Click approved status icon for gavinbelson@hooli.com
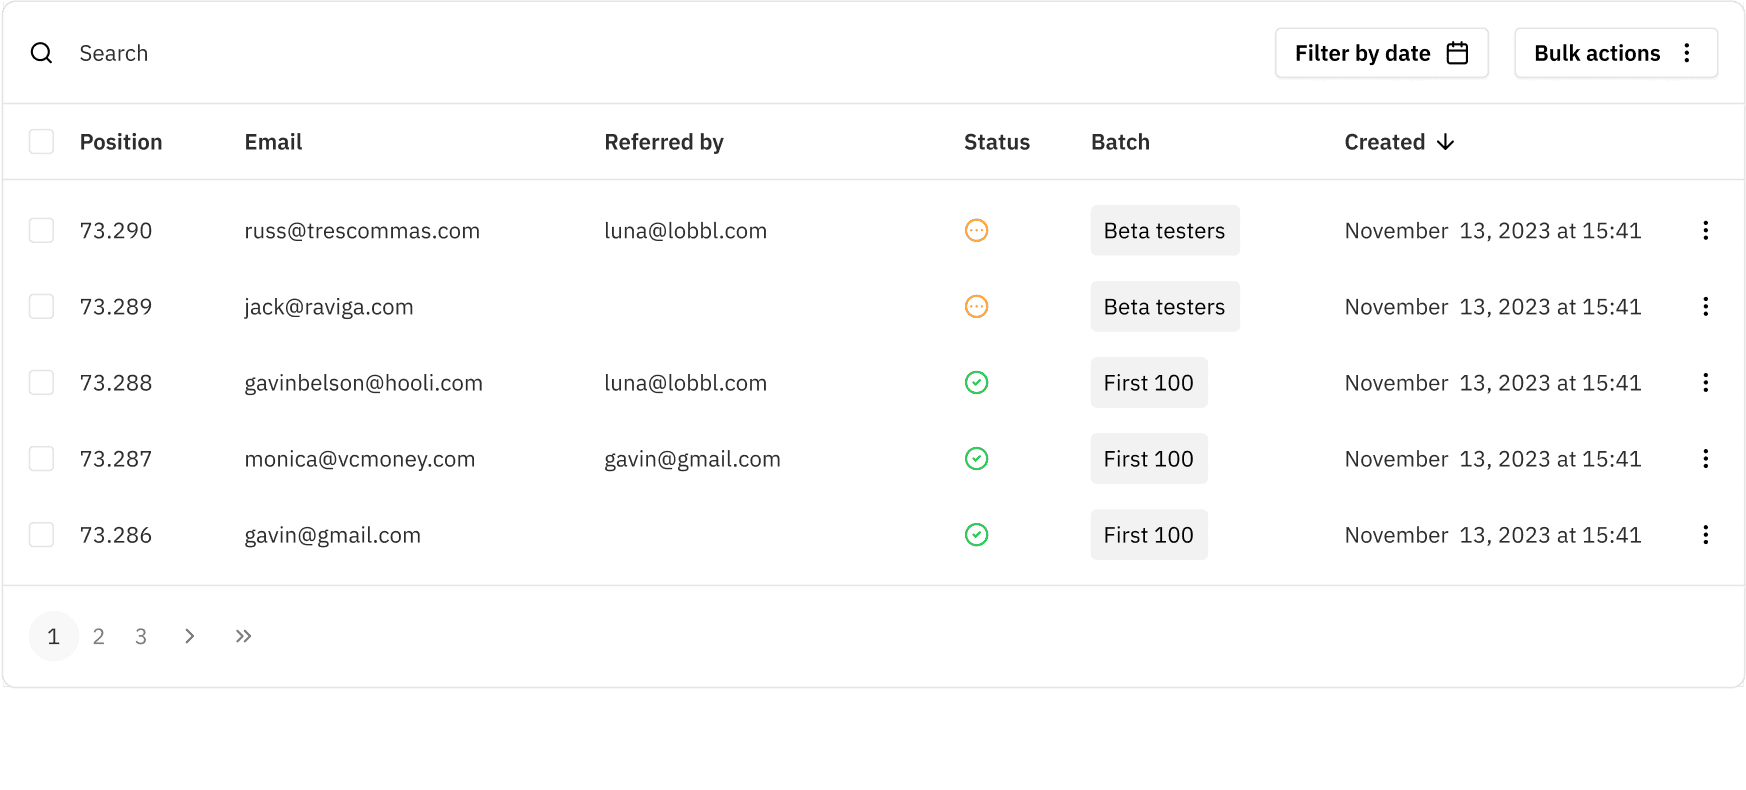 (x=976, y=383)
